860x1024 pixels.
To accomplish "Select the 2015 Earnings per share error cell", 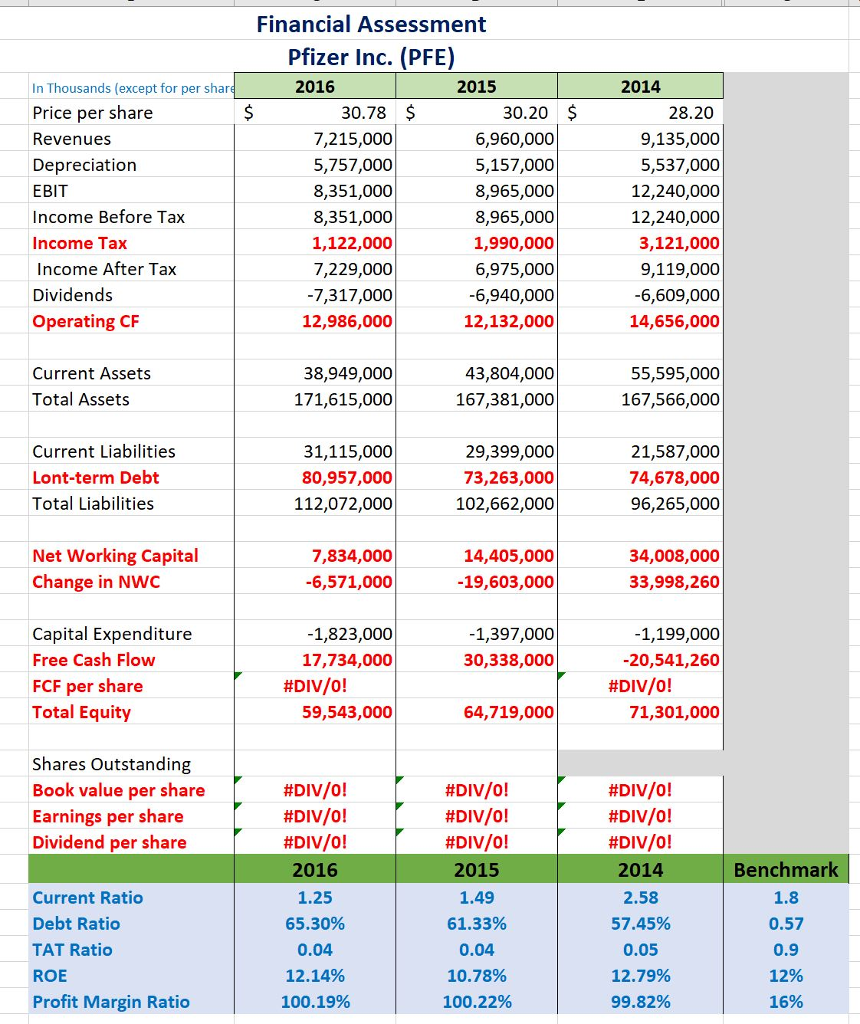I will (477, 816).
